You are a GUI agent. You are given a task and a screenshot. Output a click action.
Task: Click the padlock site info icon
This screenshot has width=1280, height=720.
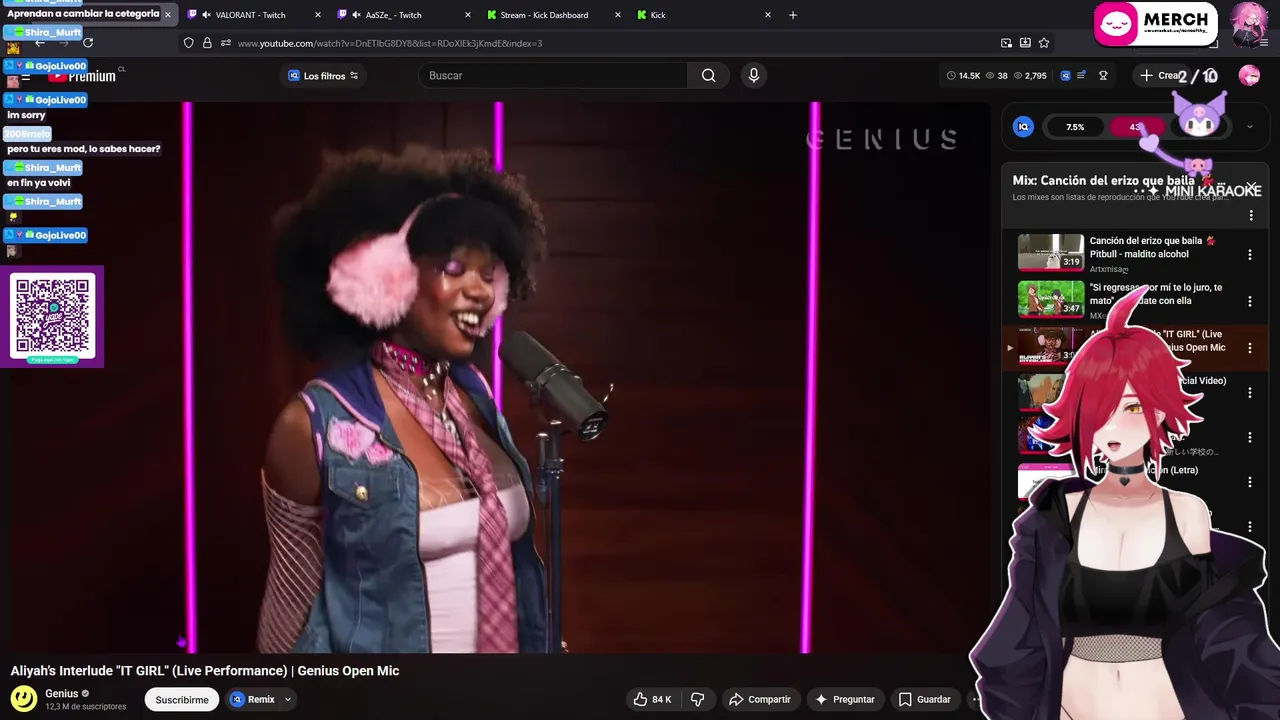pos(207,43)
